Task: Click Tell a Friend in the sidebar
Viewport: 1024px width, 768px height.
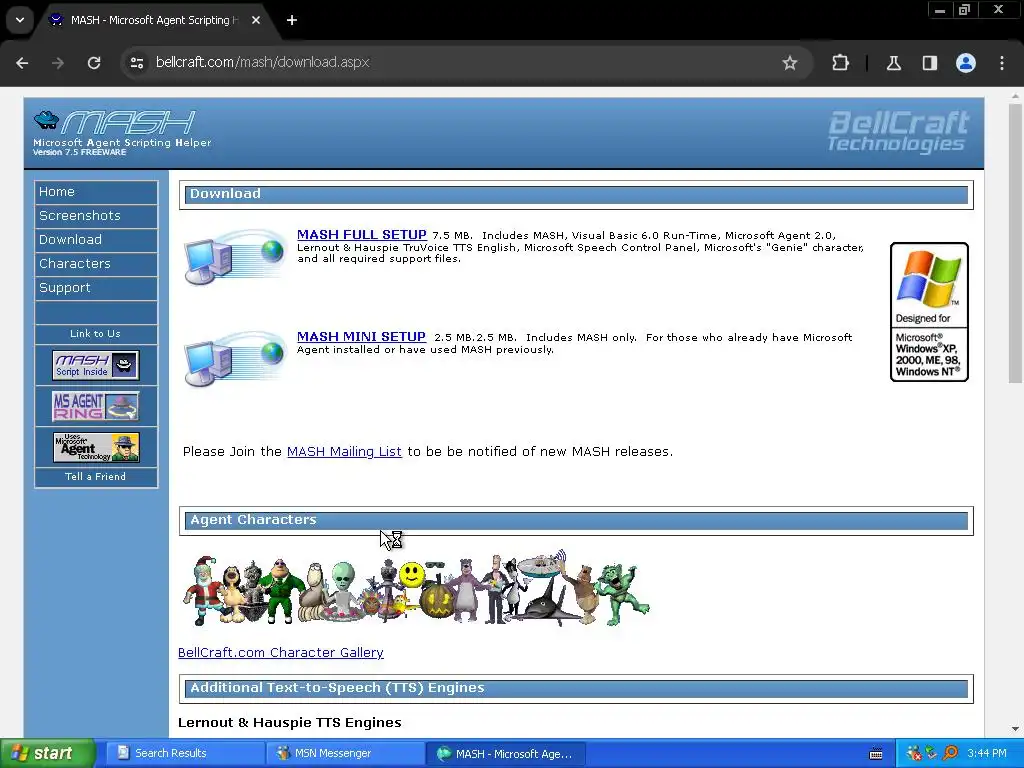Action: point(95,477)
